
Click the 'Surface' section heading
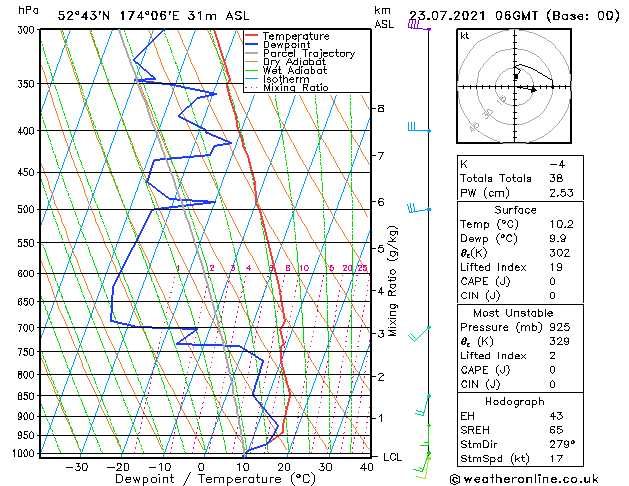click(x=515, y=210)
